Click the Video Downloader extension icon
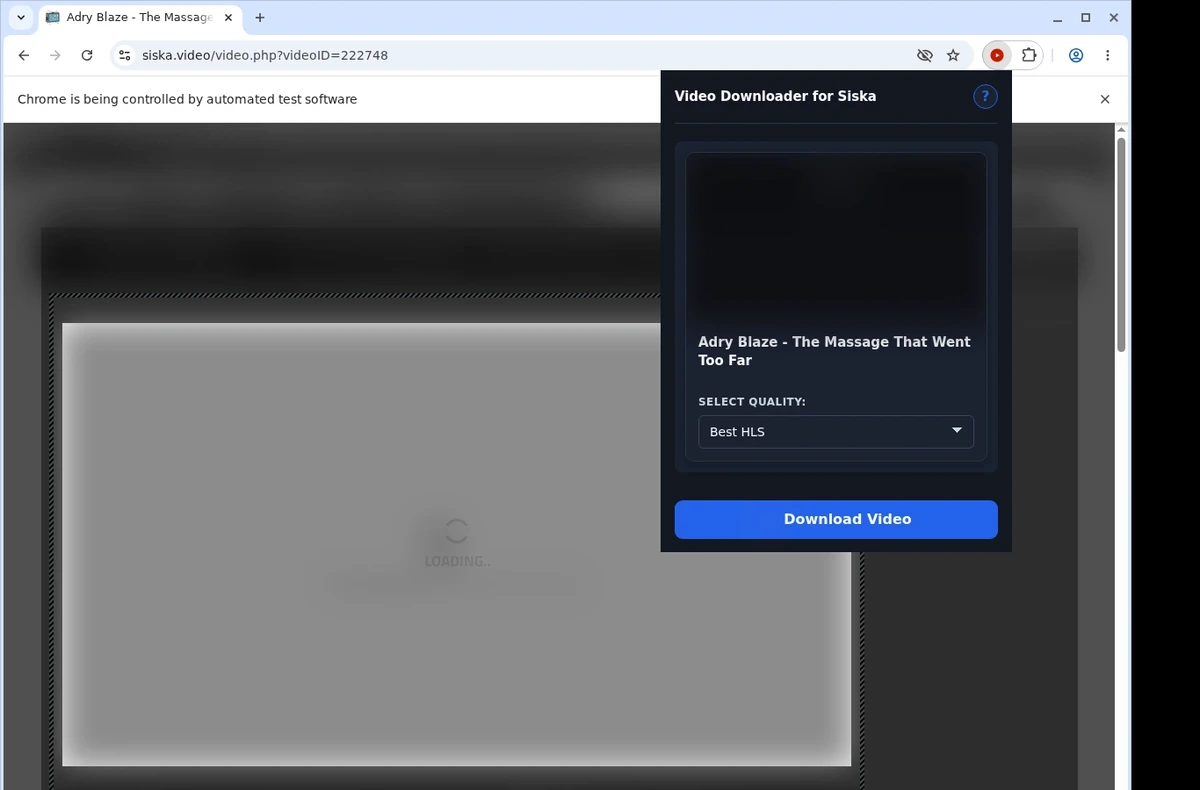 997,56
